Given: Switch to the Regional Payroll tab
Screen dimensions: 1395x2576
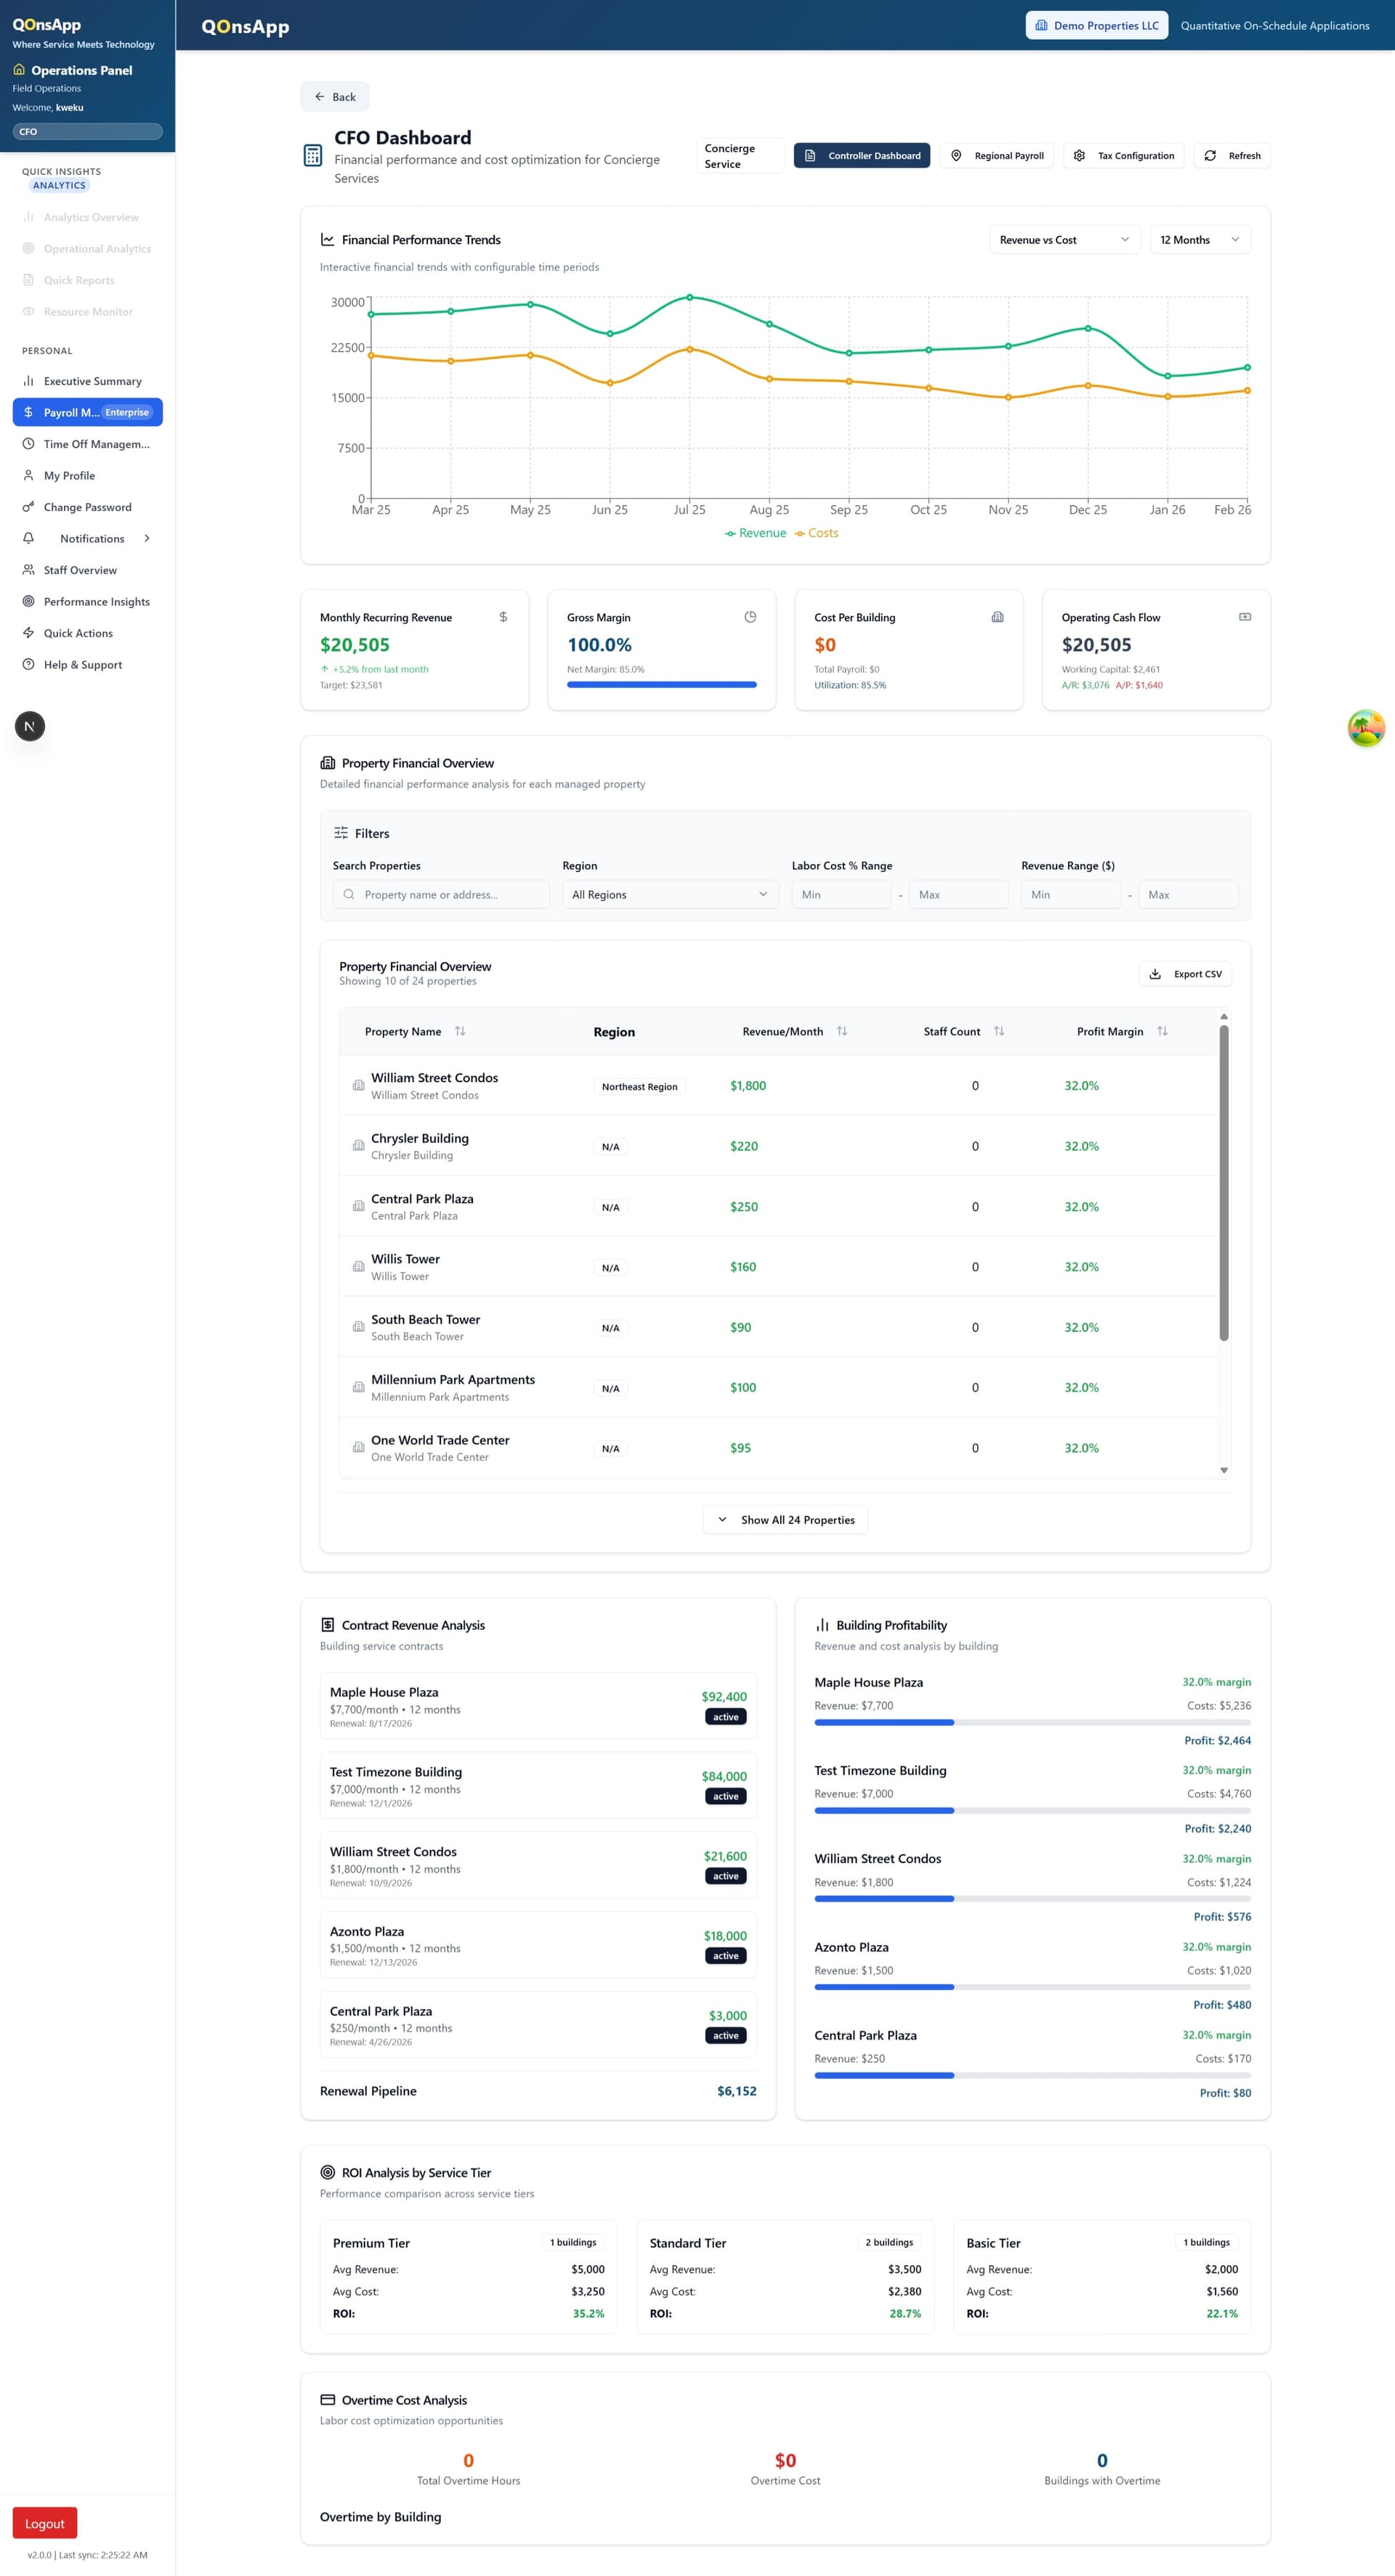Looking at the screenshot, I should click(996, 155).
